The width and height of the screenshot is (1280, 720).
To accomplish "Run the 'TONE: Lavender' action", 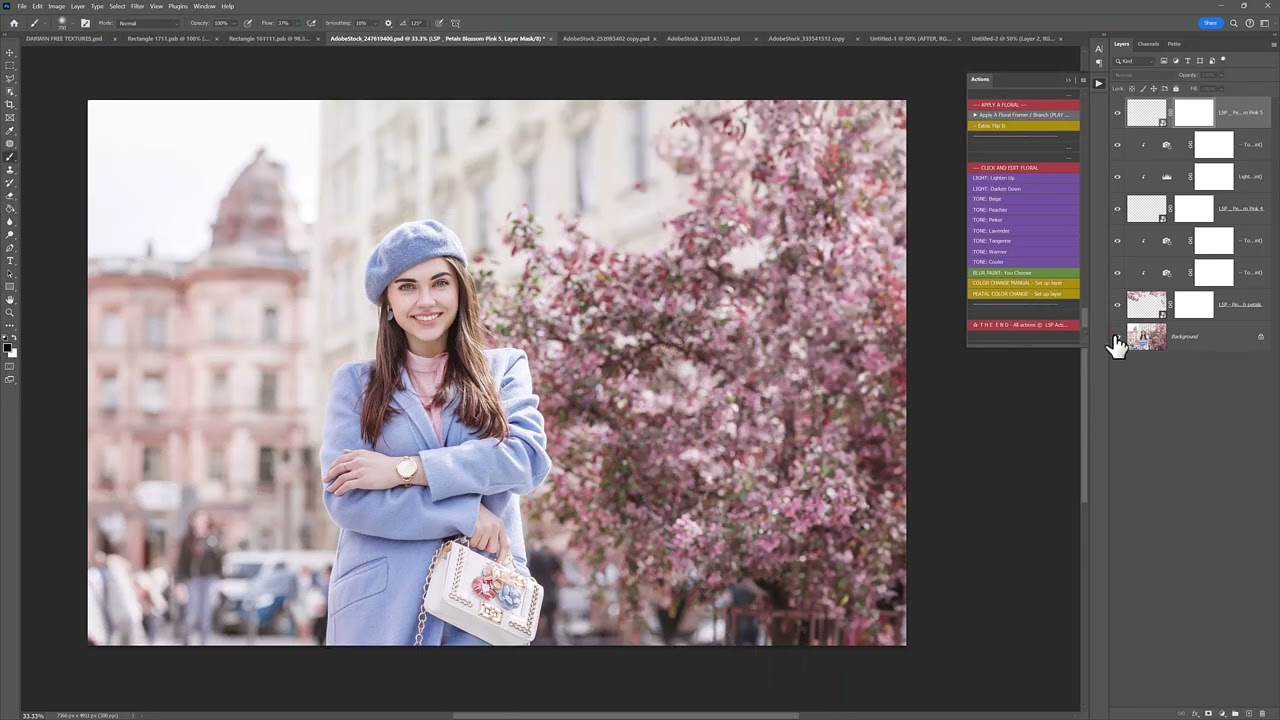I will coord(1024,231).
